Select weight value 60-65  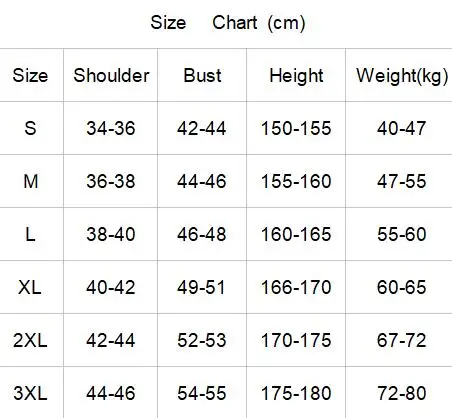tap(401, 287)
